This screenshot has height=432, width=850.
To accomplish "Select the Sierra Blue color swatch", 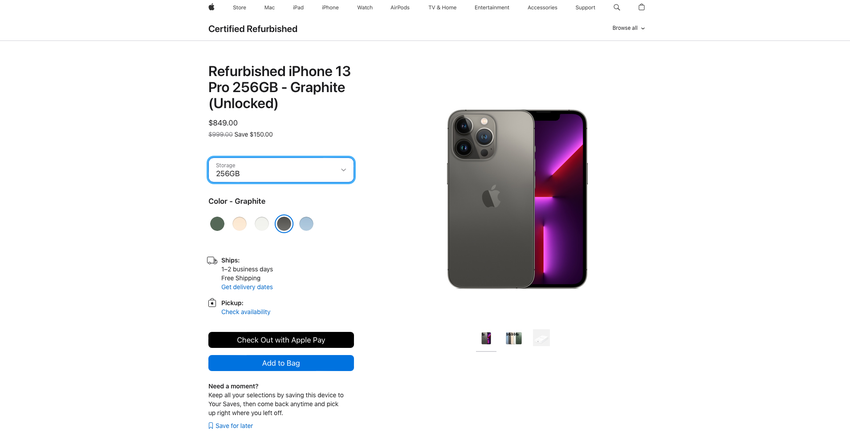I will (306, 224).
